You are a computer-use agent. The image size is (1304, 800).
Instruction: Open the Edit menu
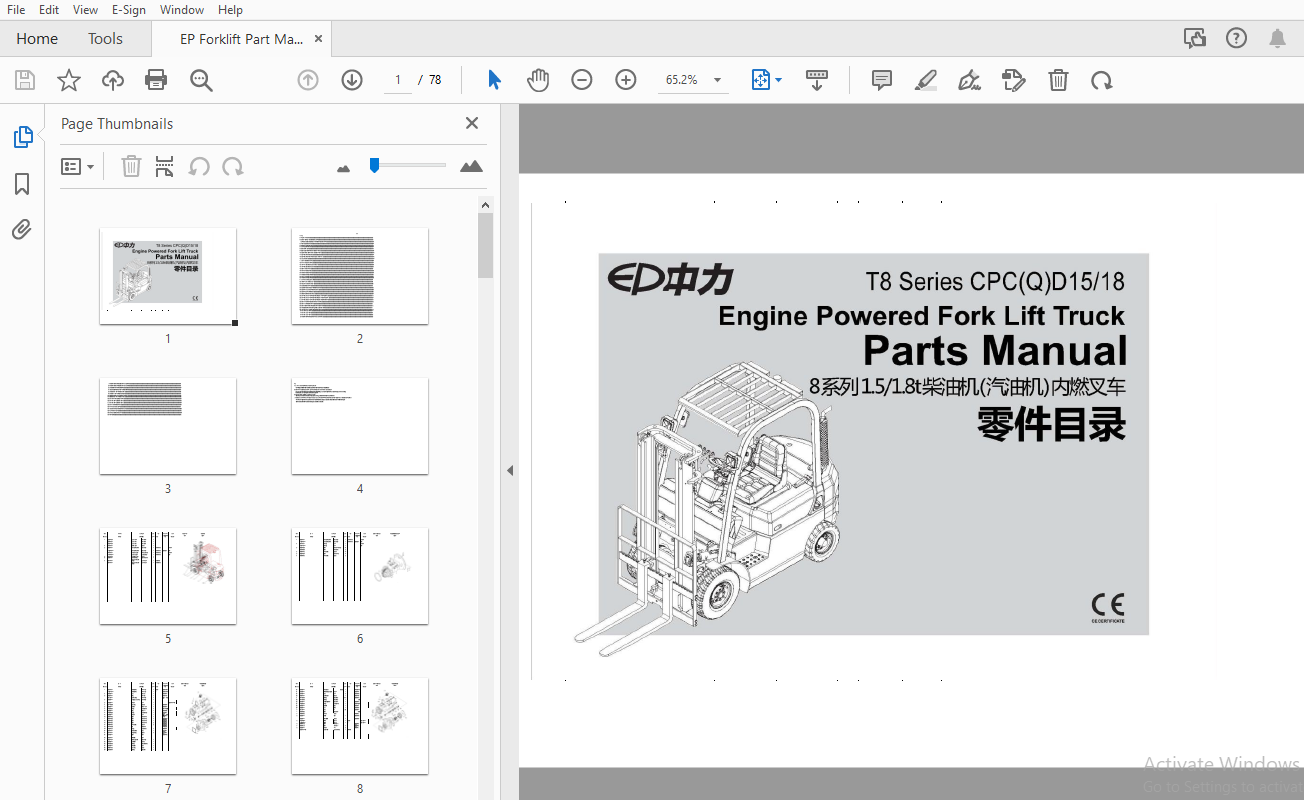pos(49,9)
